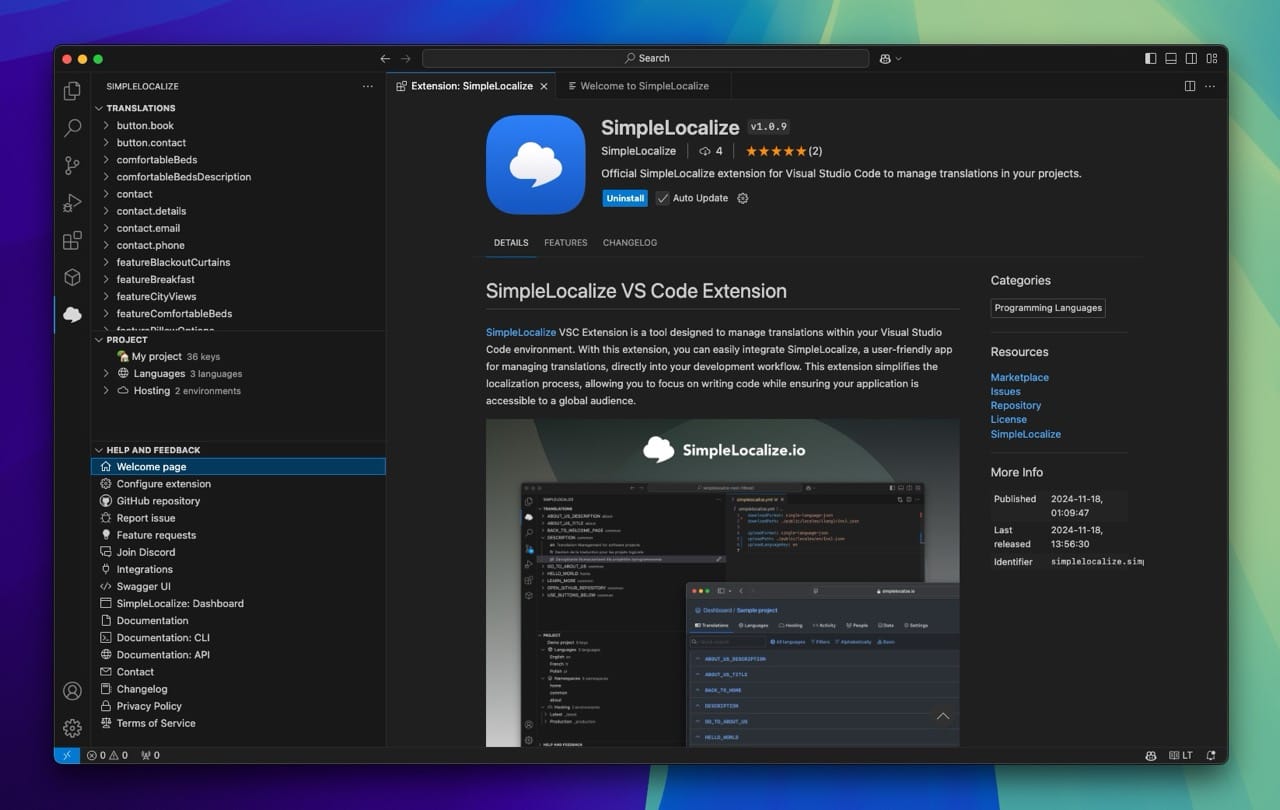Toggle the primary sidebar layout icon
The height and width of the screenshot is (810, 1280).
[x=1151, y=58]
